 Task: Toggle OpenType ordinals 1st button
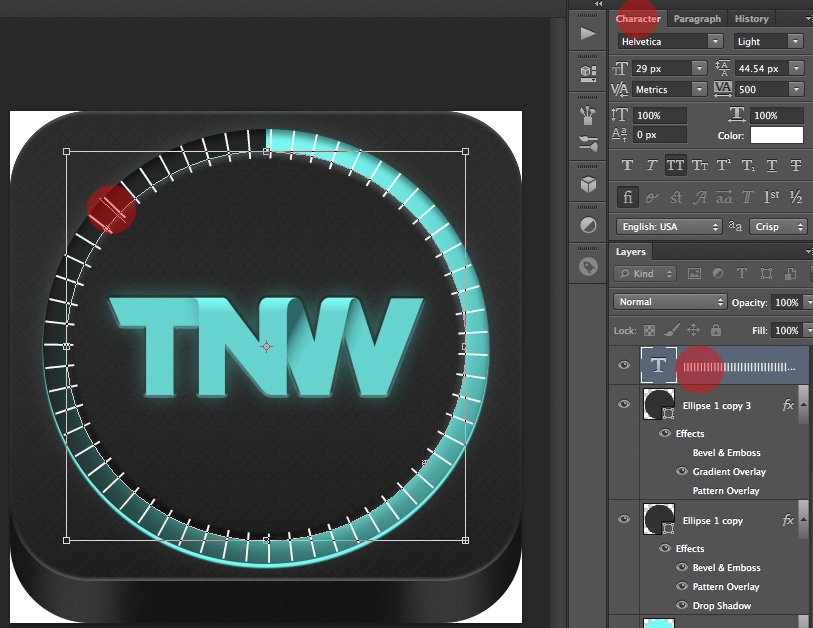pos(772,197)
